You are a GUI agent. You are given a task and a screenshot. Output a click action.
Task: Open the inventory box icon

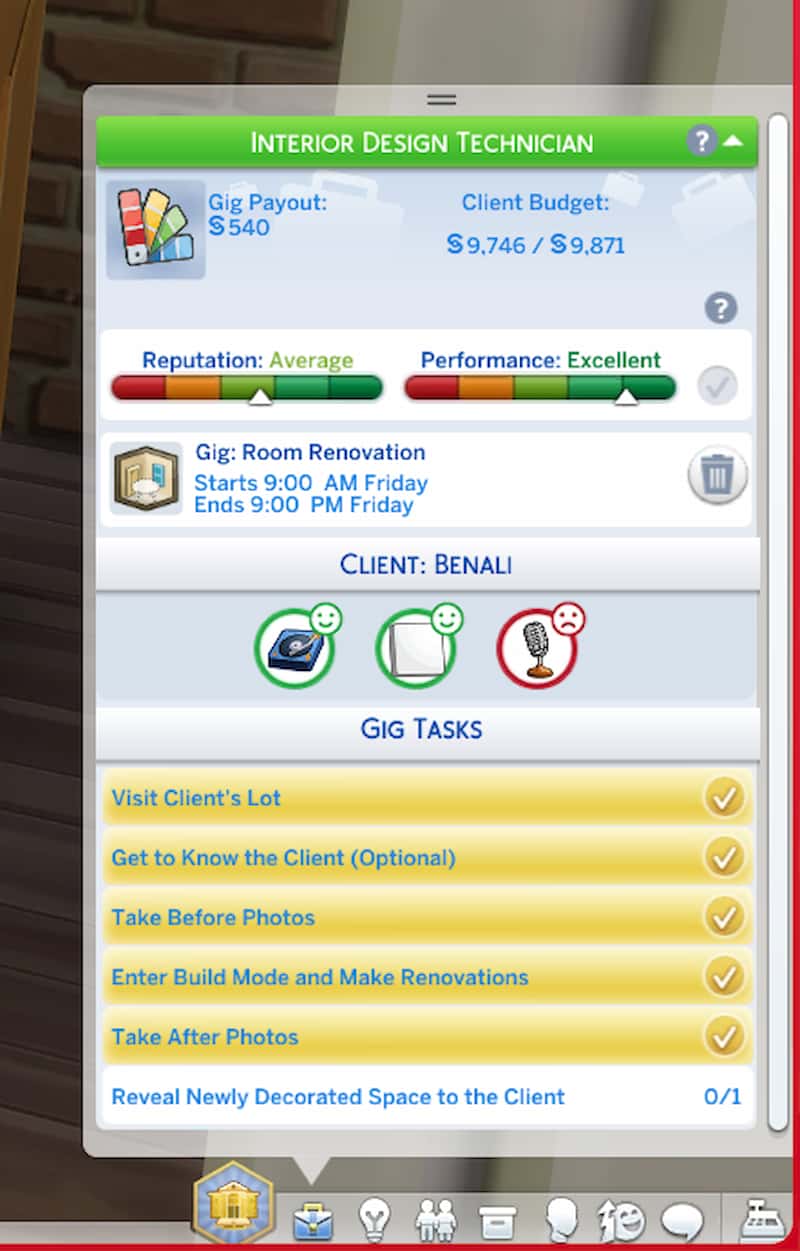(497, 1221)
